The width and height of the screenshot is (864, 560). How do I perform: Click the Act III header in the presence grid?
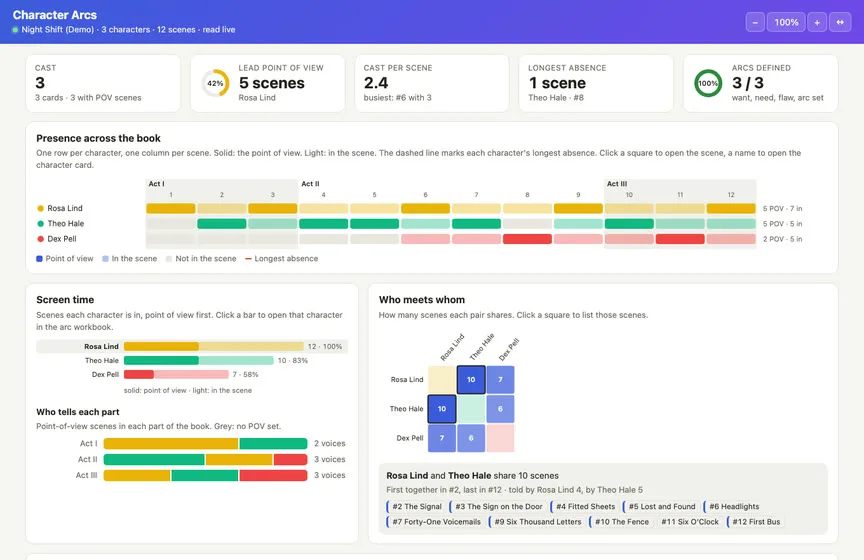(617, 184)
